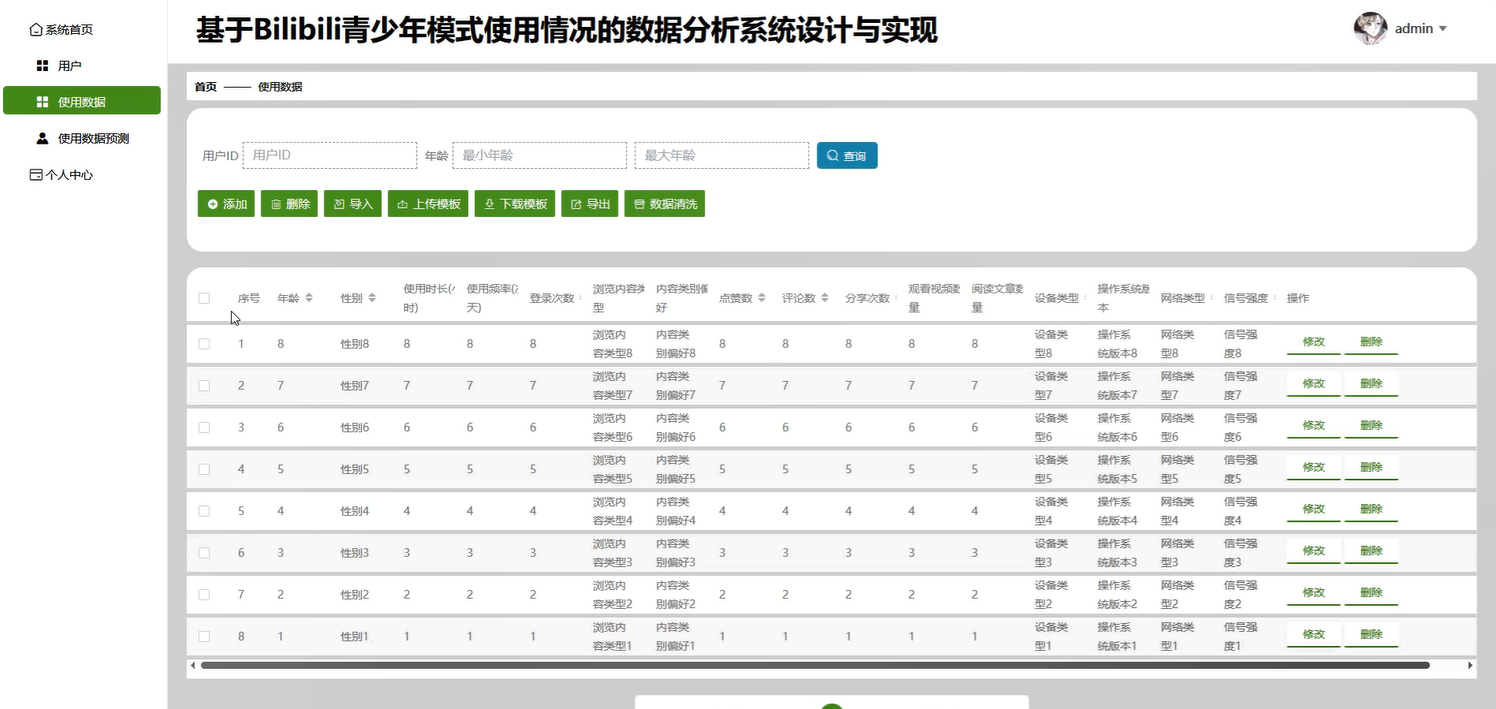
Task: Click 删除 for the 性别3 row
Action: [x=1371, y=551]
